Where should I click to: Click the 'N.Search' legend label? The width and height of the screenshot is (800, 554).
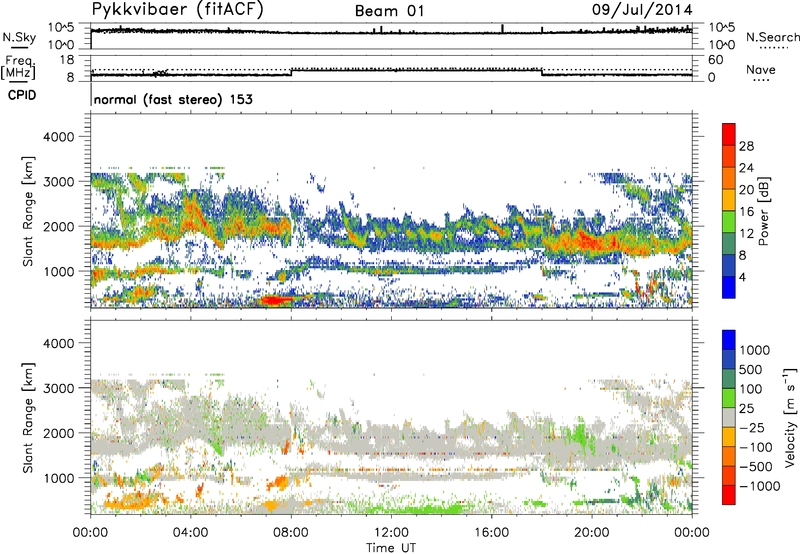click(x=772, y=37)
